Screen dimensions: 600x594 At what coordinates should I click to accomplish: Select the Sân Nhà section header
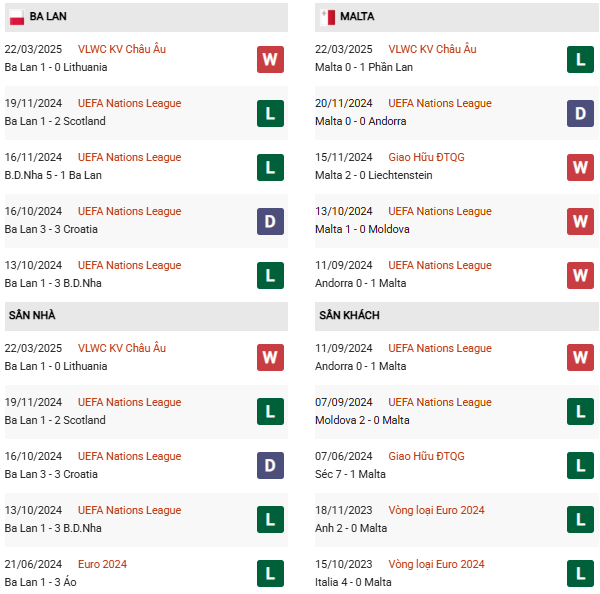[146, 316]
